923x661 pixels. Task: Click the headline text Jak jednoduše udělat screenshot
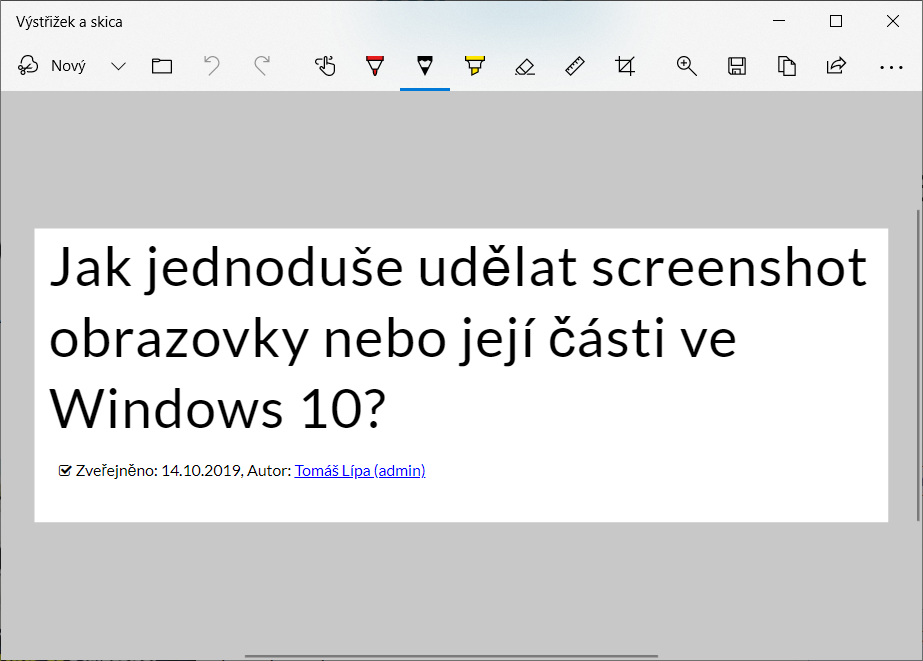coord(459,268)
